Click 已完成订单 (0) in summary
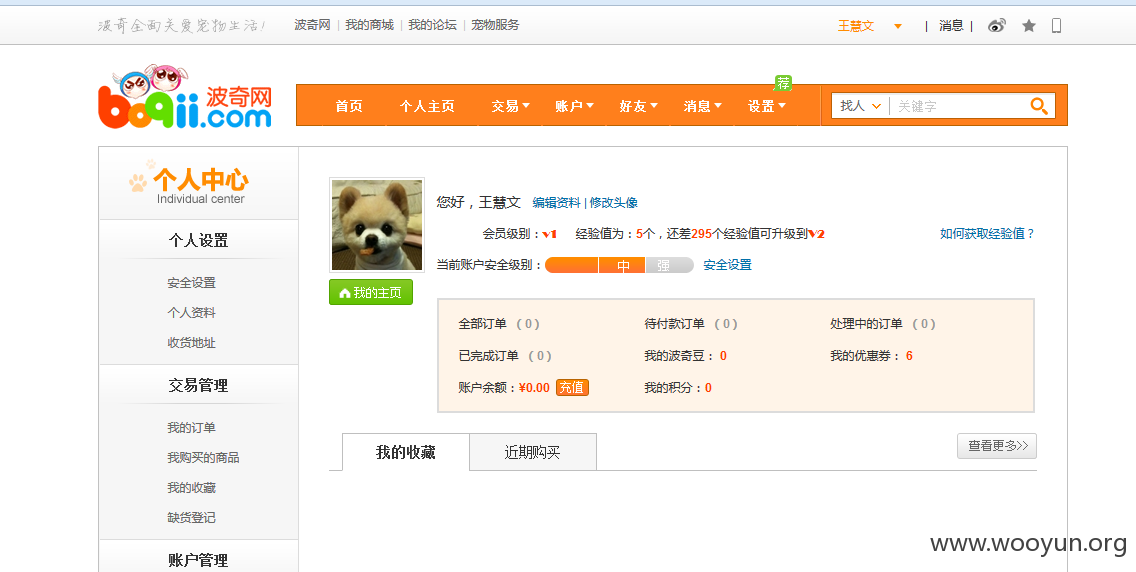Image resolution: width=1136 pixels, height=572 pixels. pyautogui.click(x=505, y=356)
